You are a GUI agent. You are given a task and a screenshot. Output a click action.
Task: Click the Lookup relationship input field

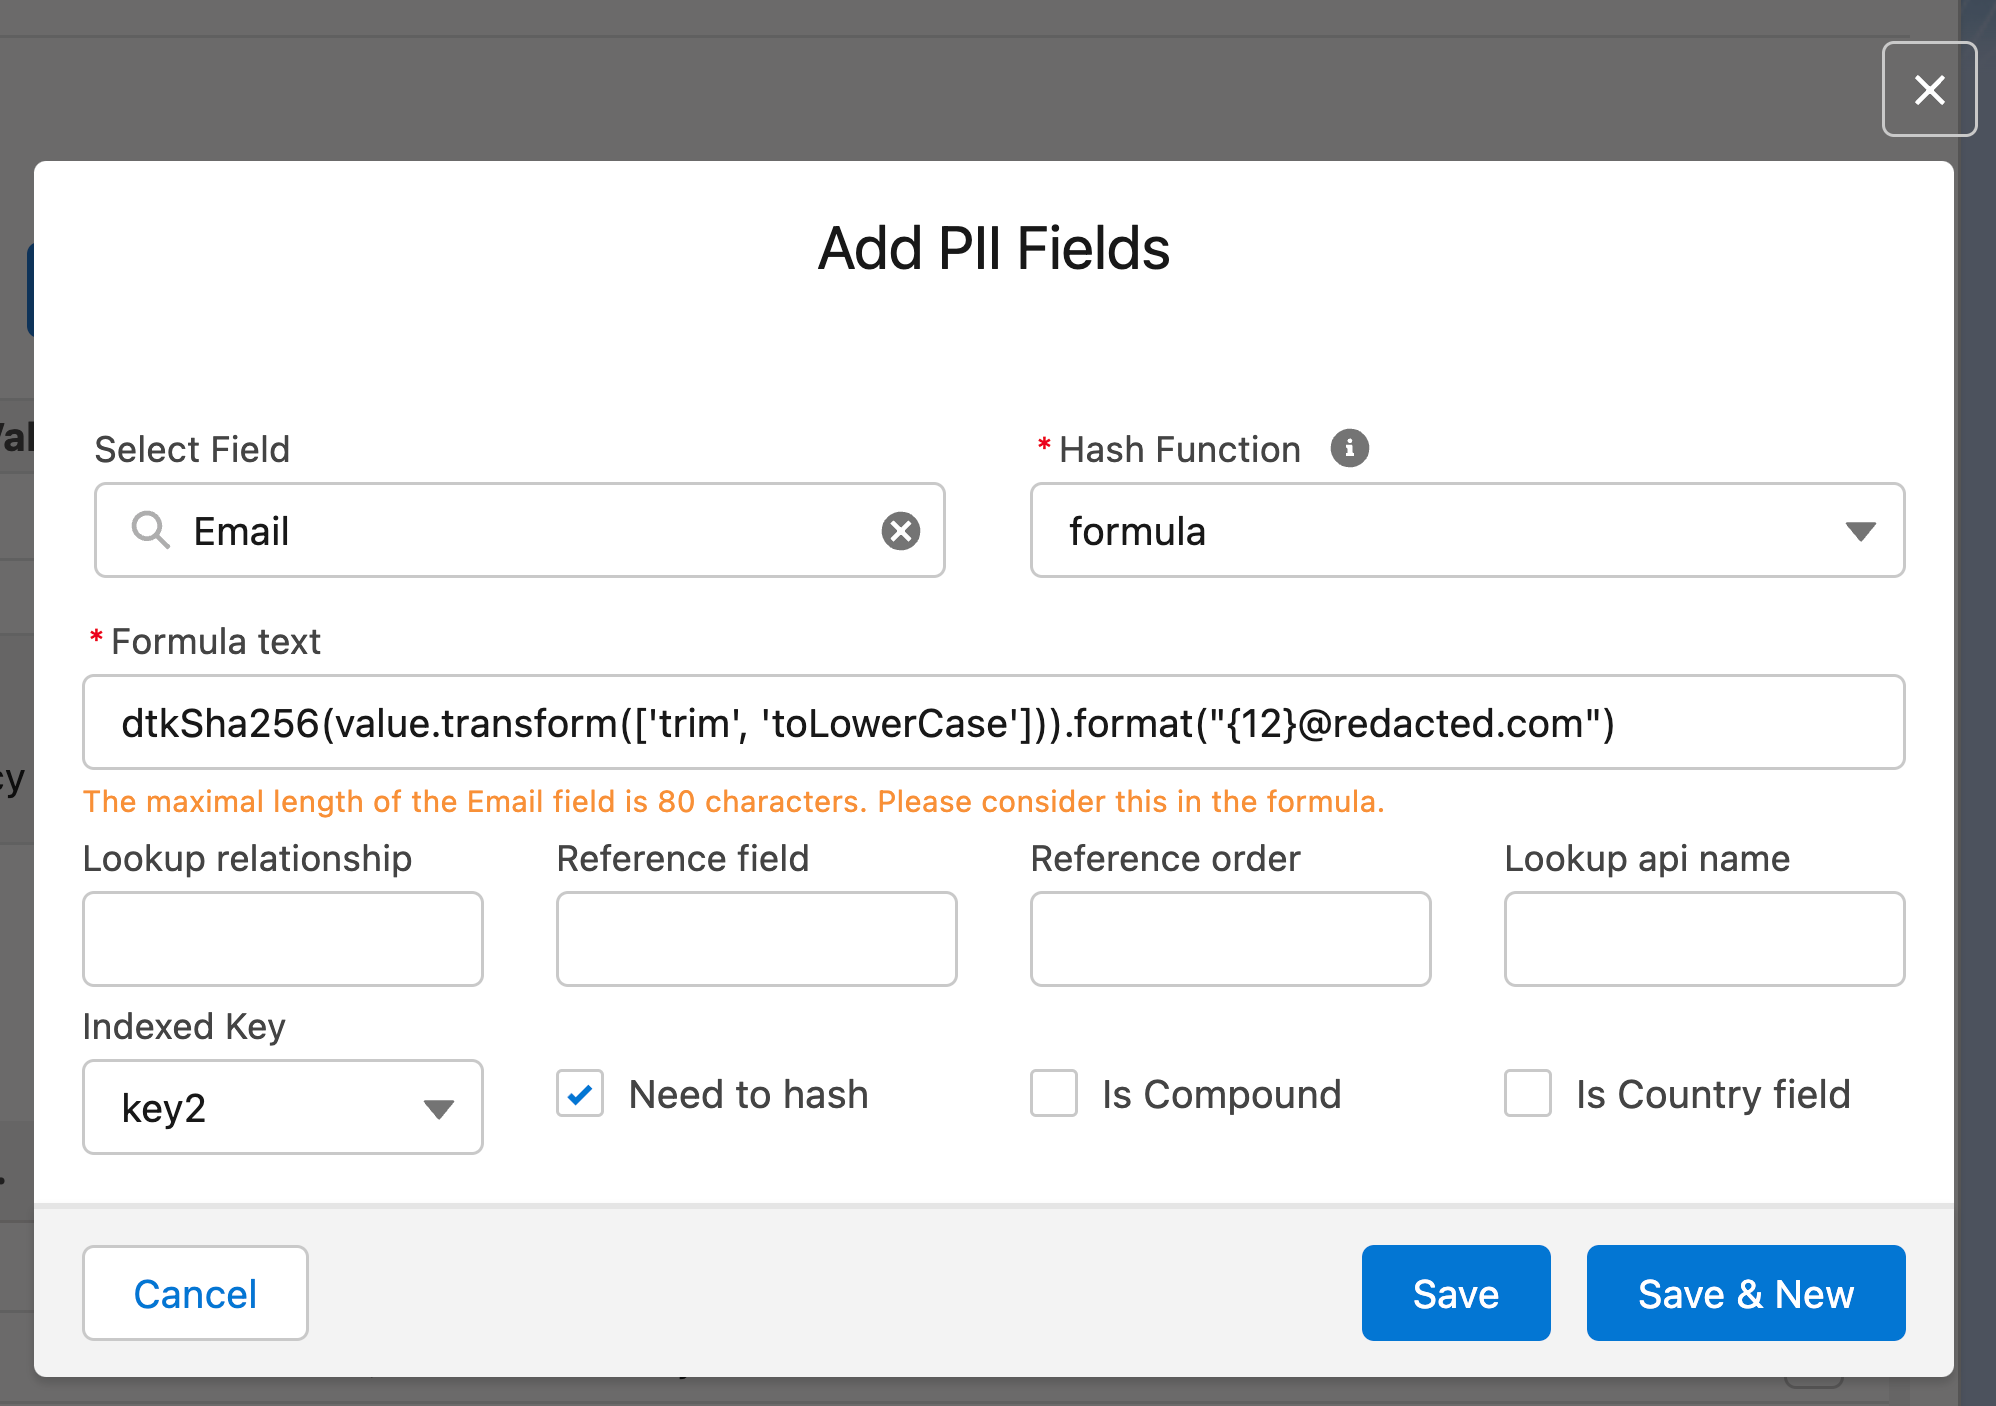[x=282, y=939]
